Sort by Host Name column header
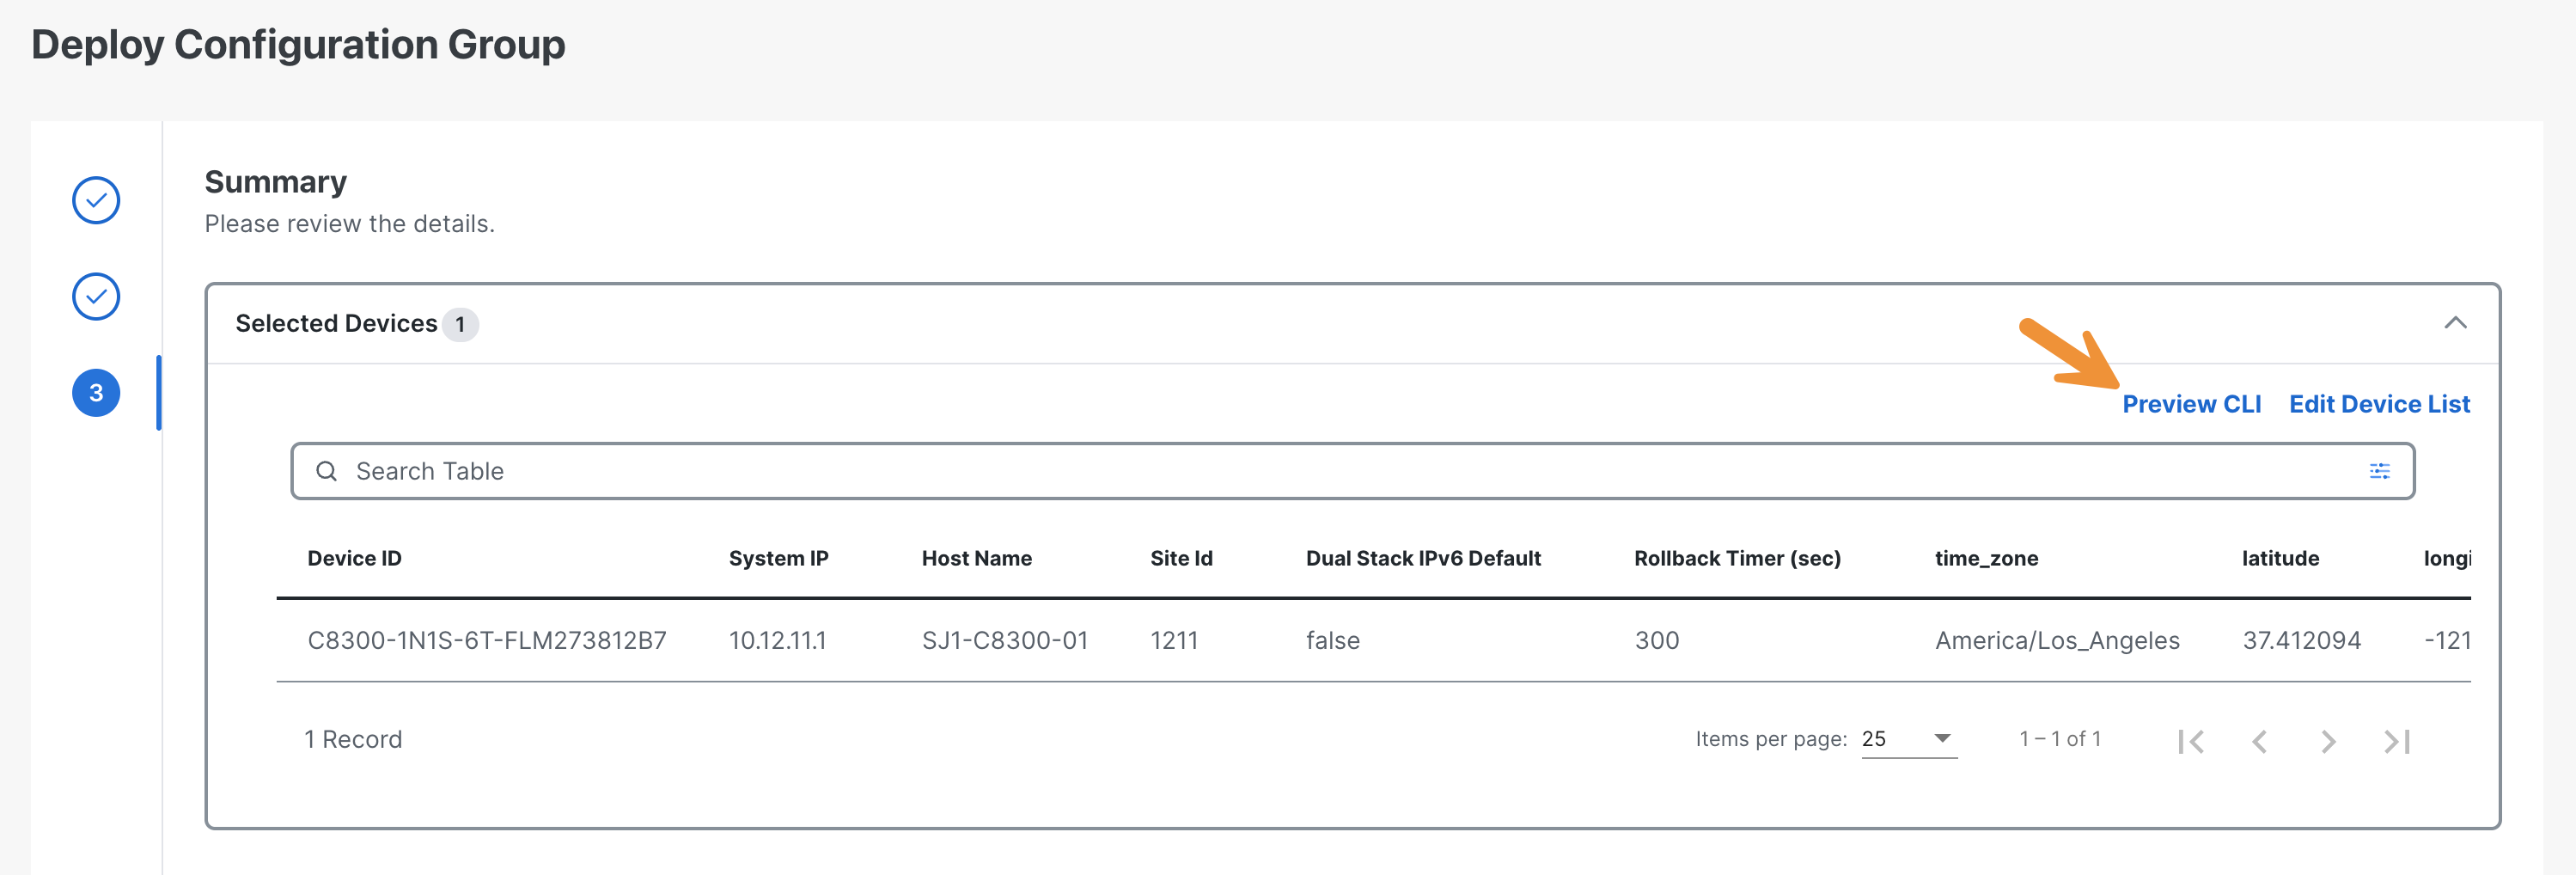 pos(976,558)
